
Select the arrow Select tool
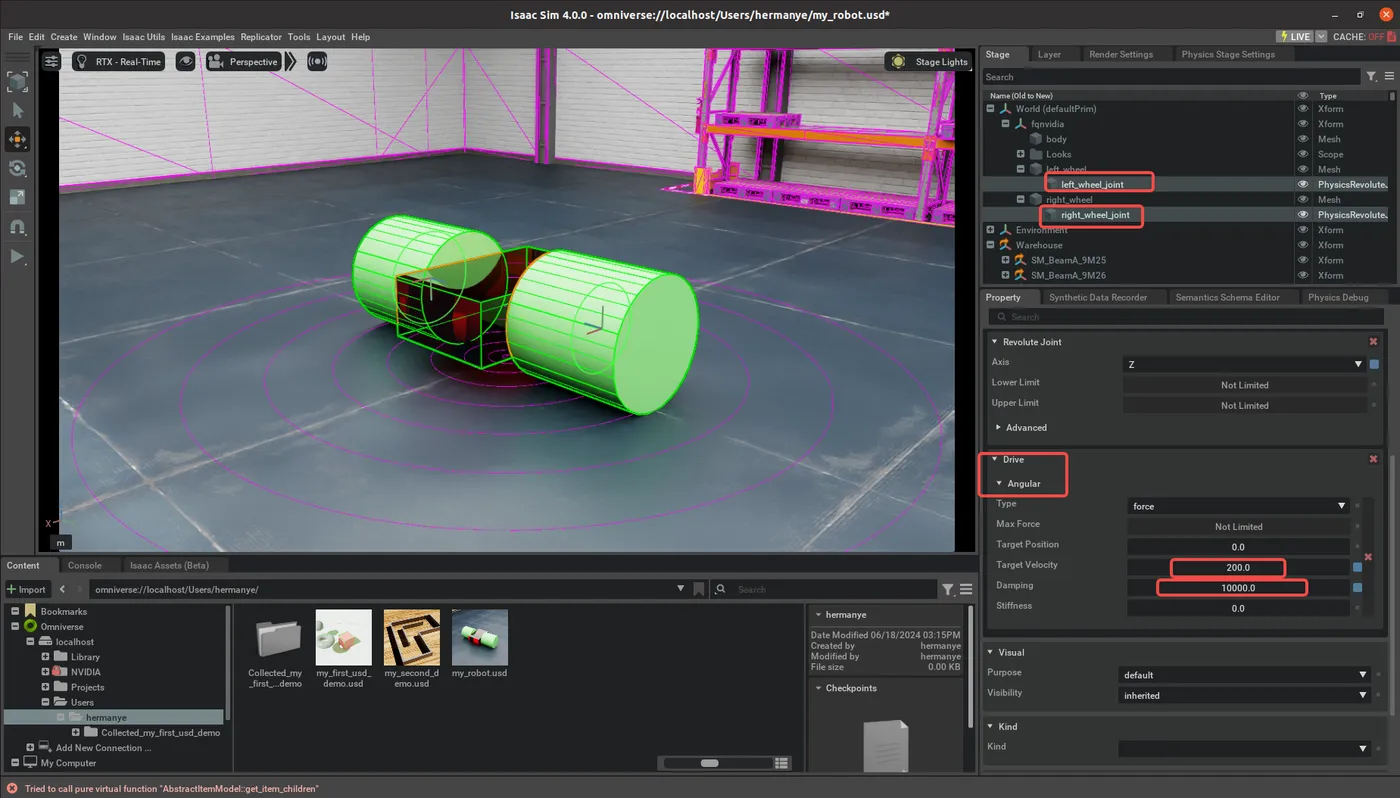click(x=17, y=111)
